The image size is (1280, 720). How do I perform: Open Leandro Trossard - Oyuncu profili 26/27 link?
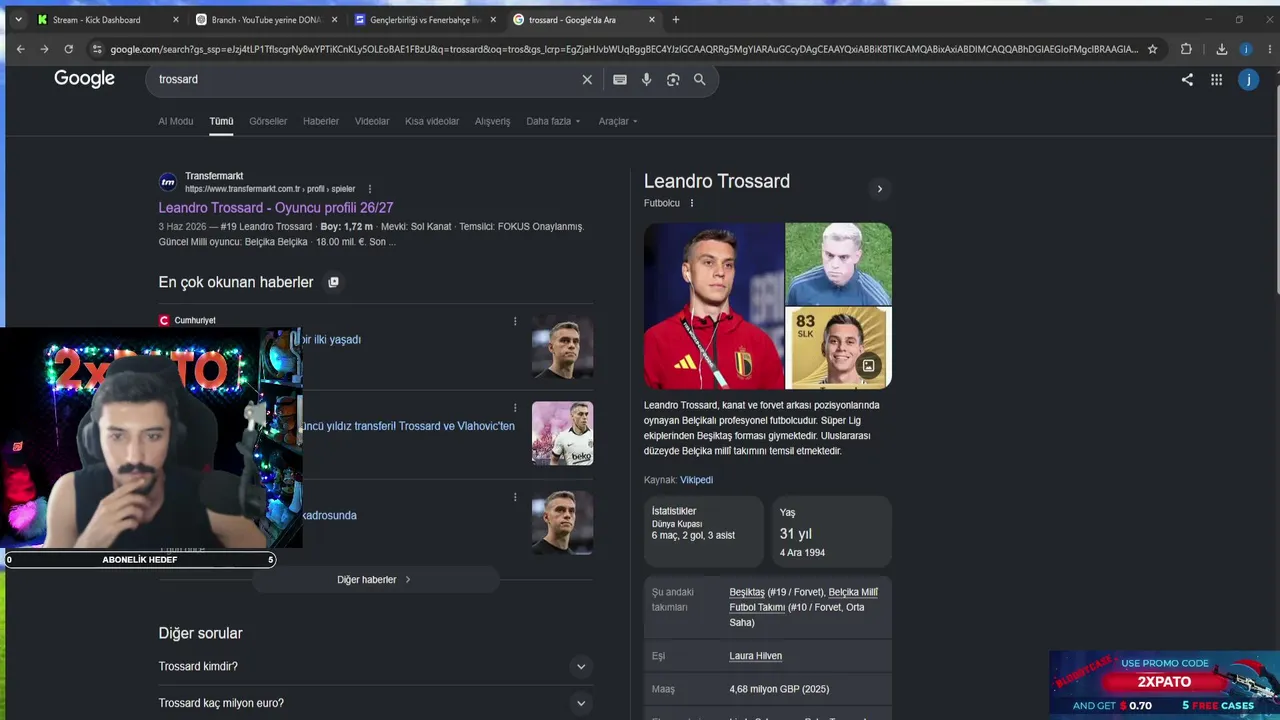pyautogui.click(x=276, y=208)
